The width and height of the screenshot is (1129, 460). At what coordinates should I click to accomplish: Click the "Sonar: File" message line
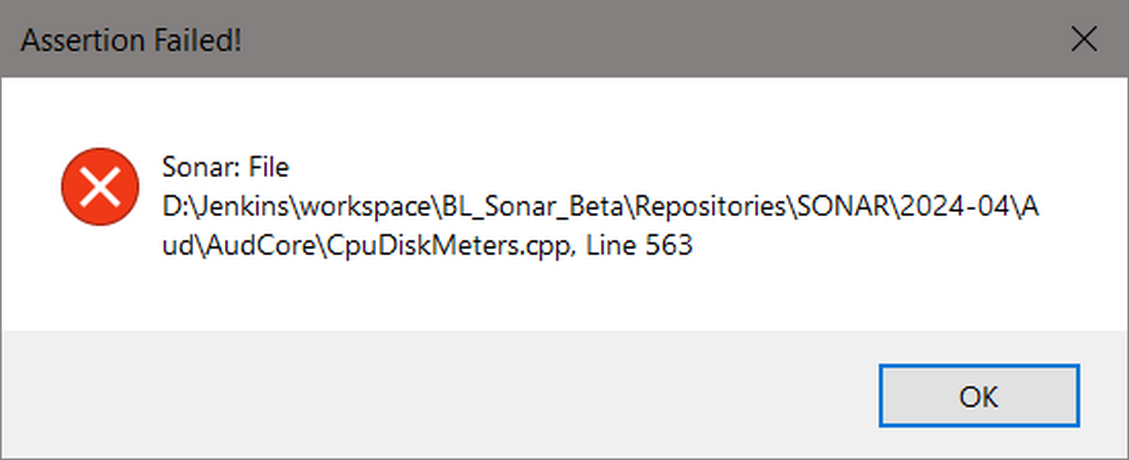pyautogui.click(x=224, y=166)
